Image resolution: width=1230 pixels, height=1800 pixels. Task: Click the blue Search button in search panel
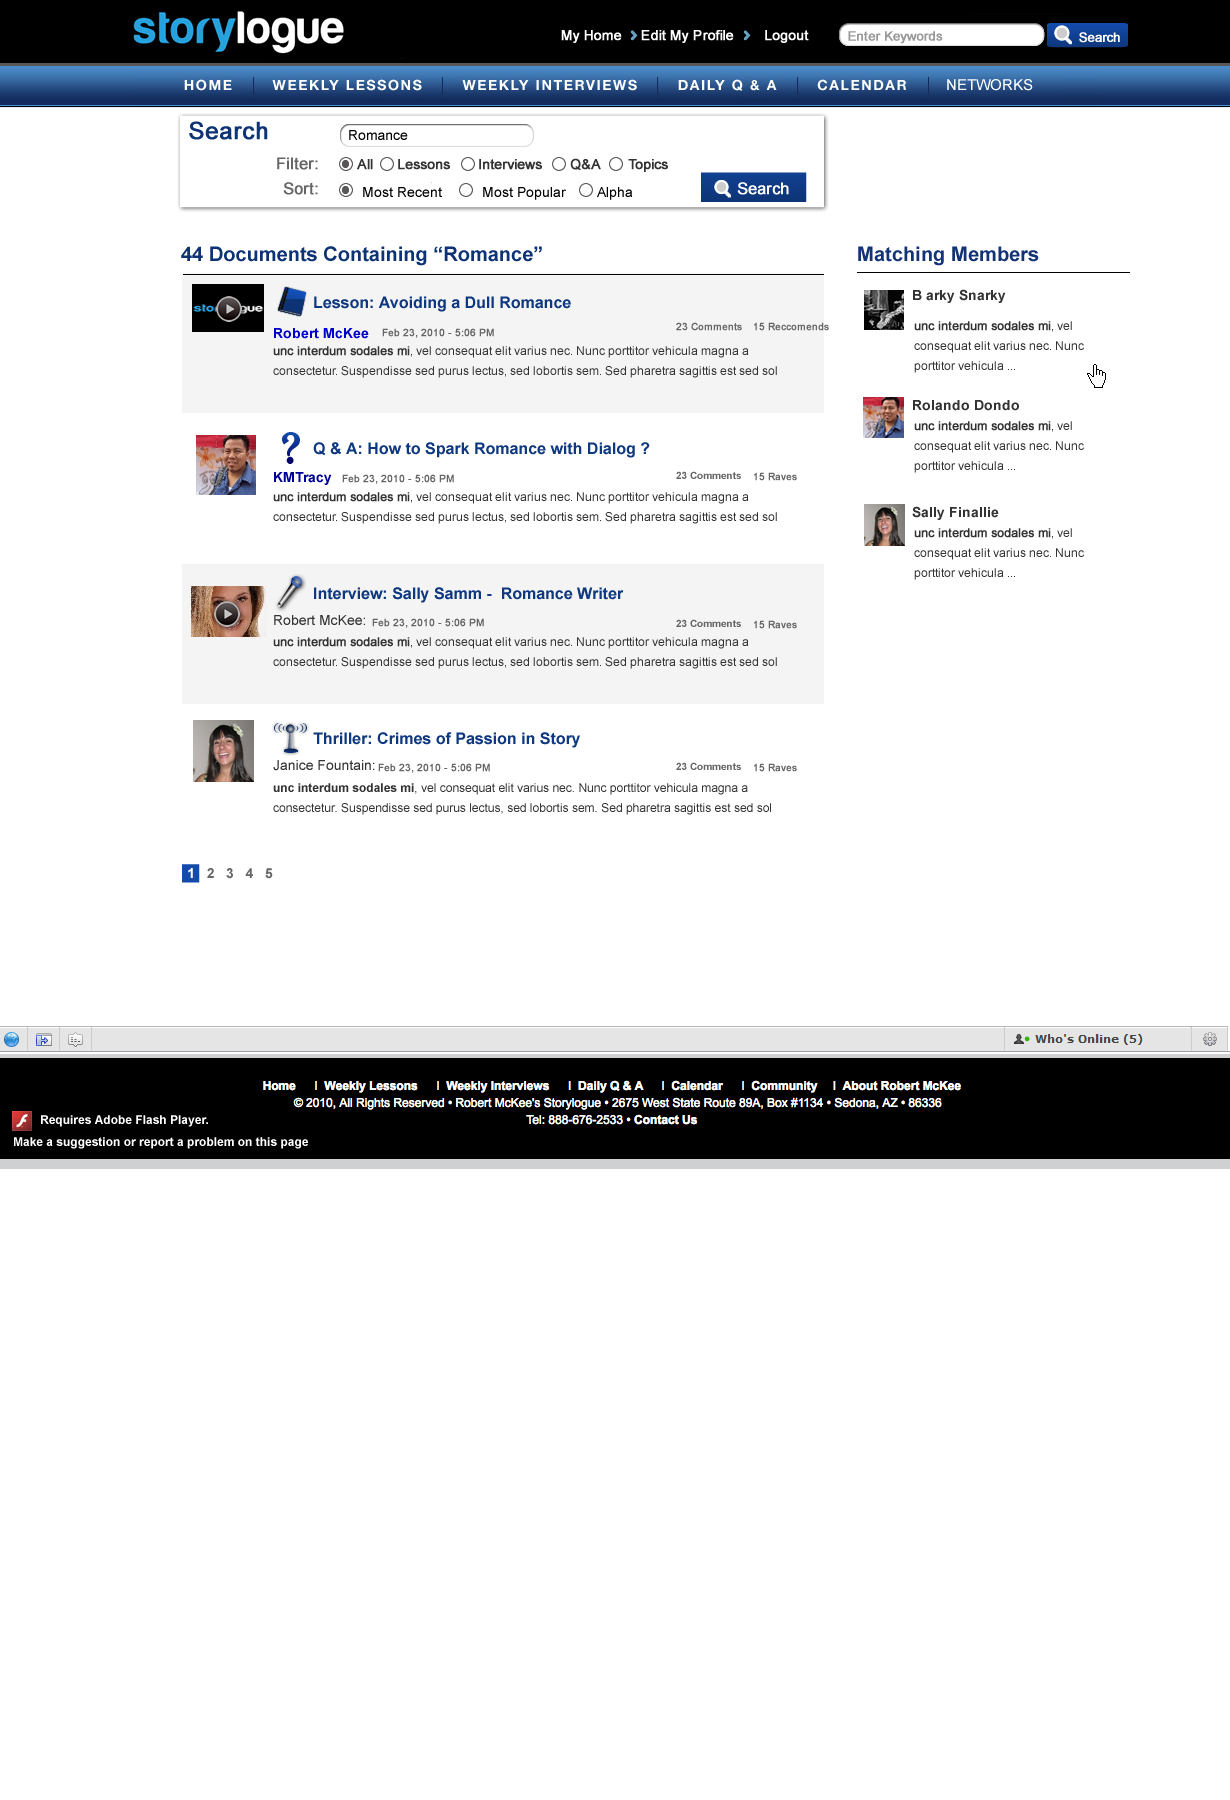(x=753, y=188)
